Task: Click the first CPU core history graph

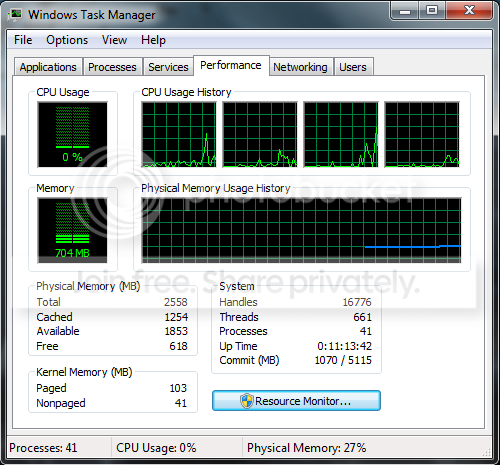Action: click(x=179, y=134)
